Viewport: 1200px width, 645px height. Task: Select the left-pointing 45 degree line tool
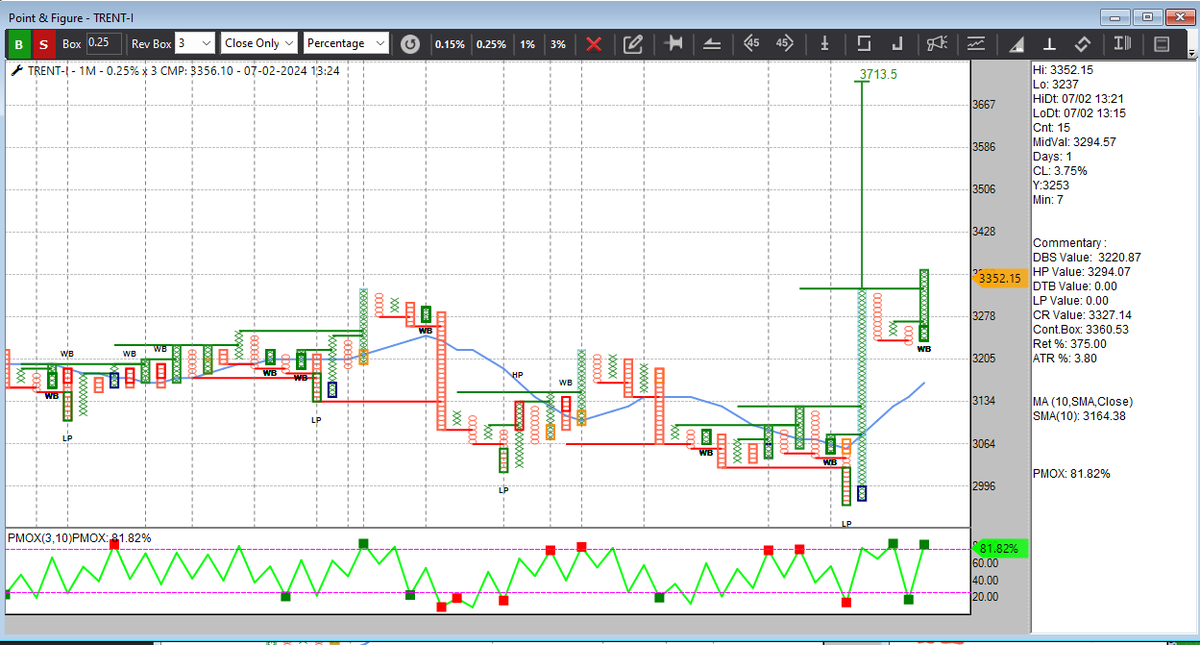click(x=751, y=44)
